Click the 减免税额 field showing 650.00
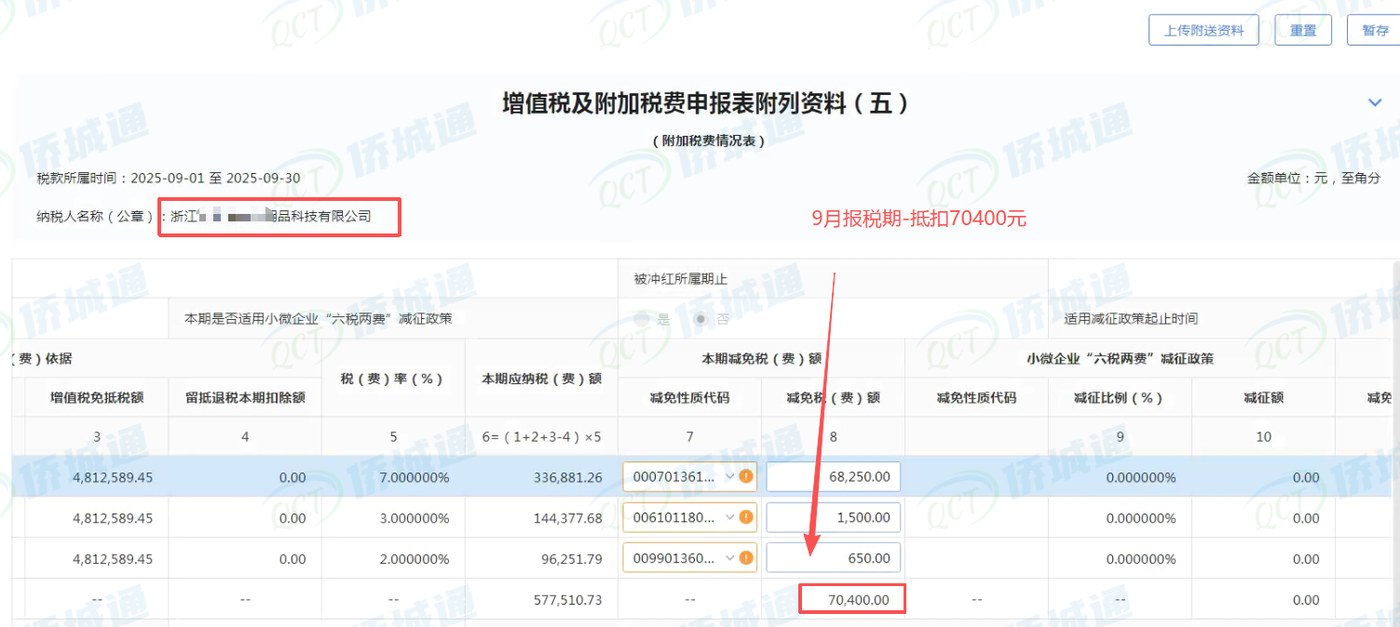Screen dimensions: 1400x627 point(834,557)
